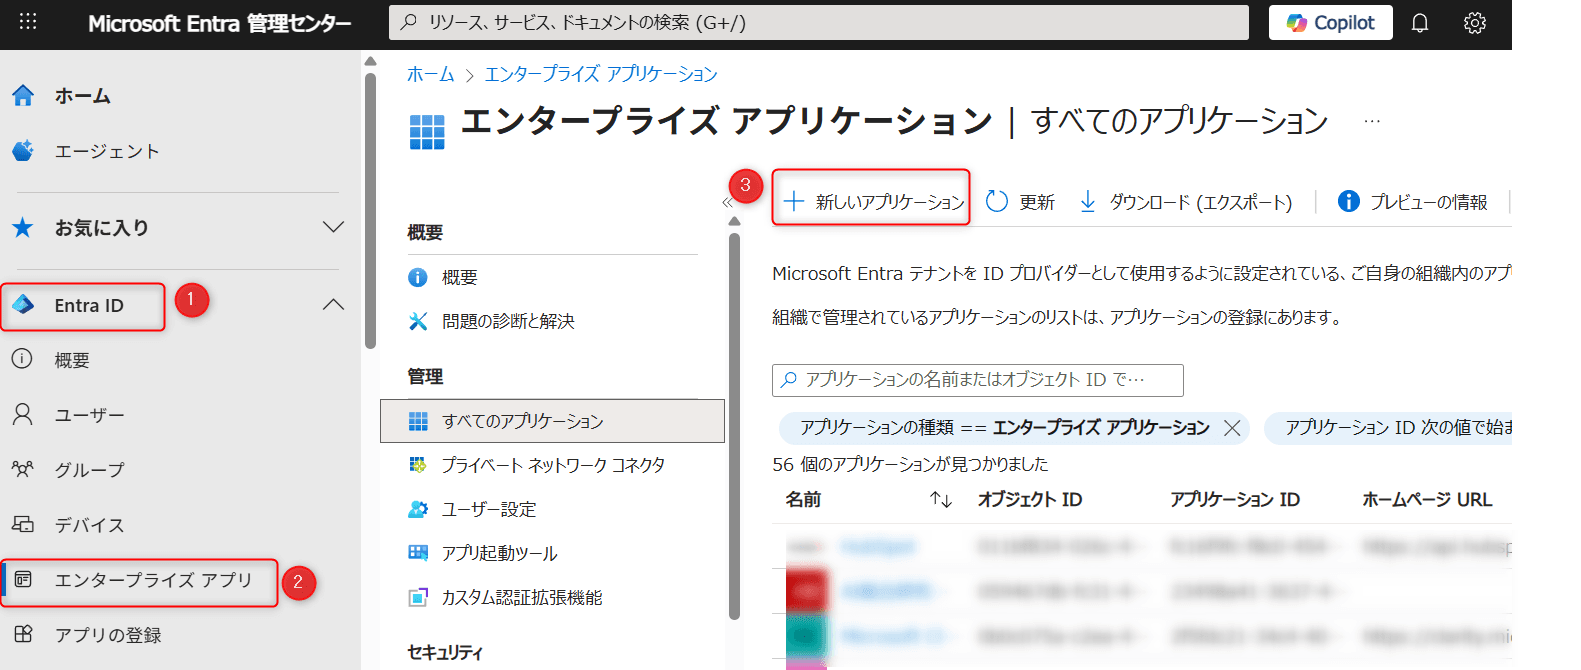Screen dimensions: 1581x670
Task: Click the search box for resources
Action: (819, 22)
